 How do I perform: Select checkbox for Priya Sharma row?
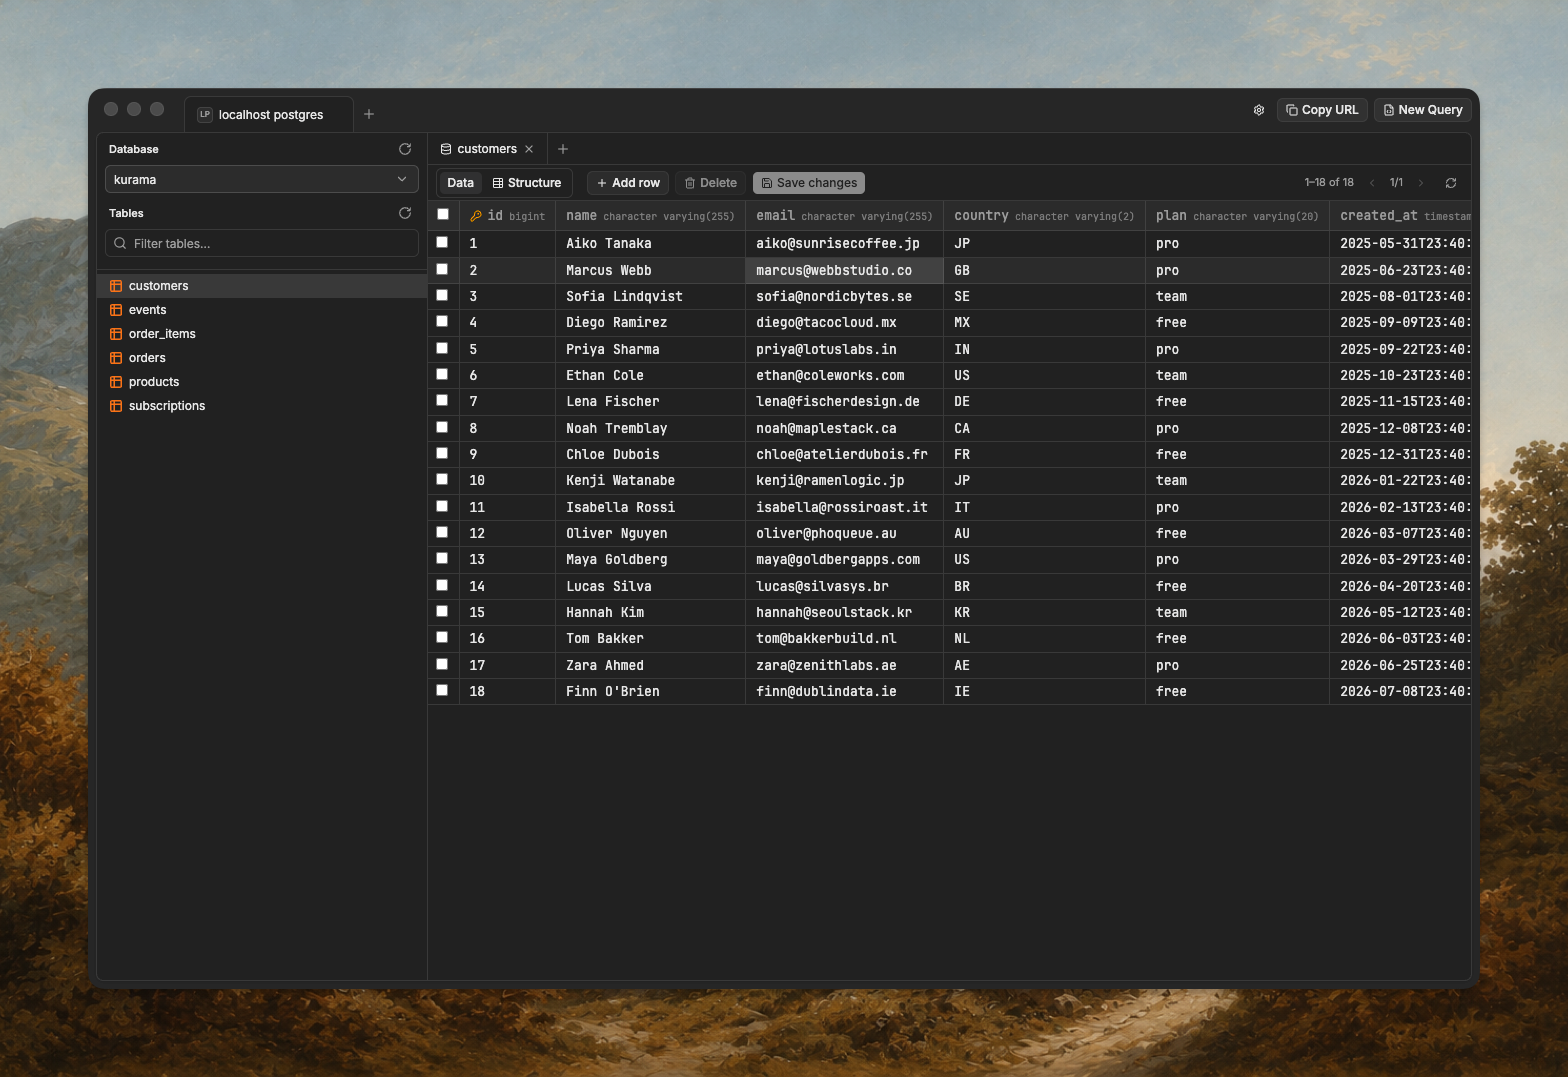[x=442, y=348]
